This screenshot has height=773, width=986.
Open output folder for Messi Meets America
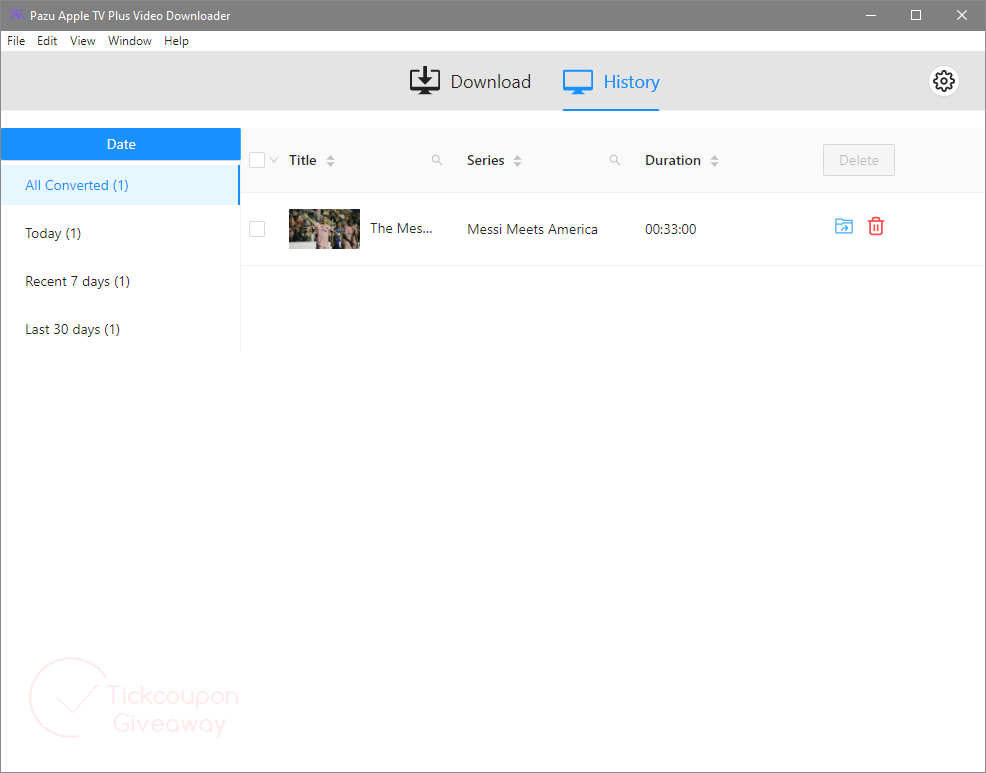pyautogui.click(x=843, y=226)
